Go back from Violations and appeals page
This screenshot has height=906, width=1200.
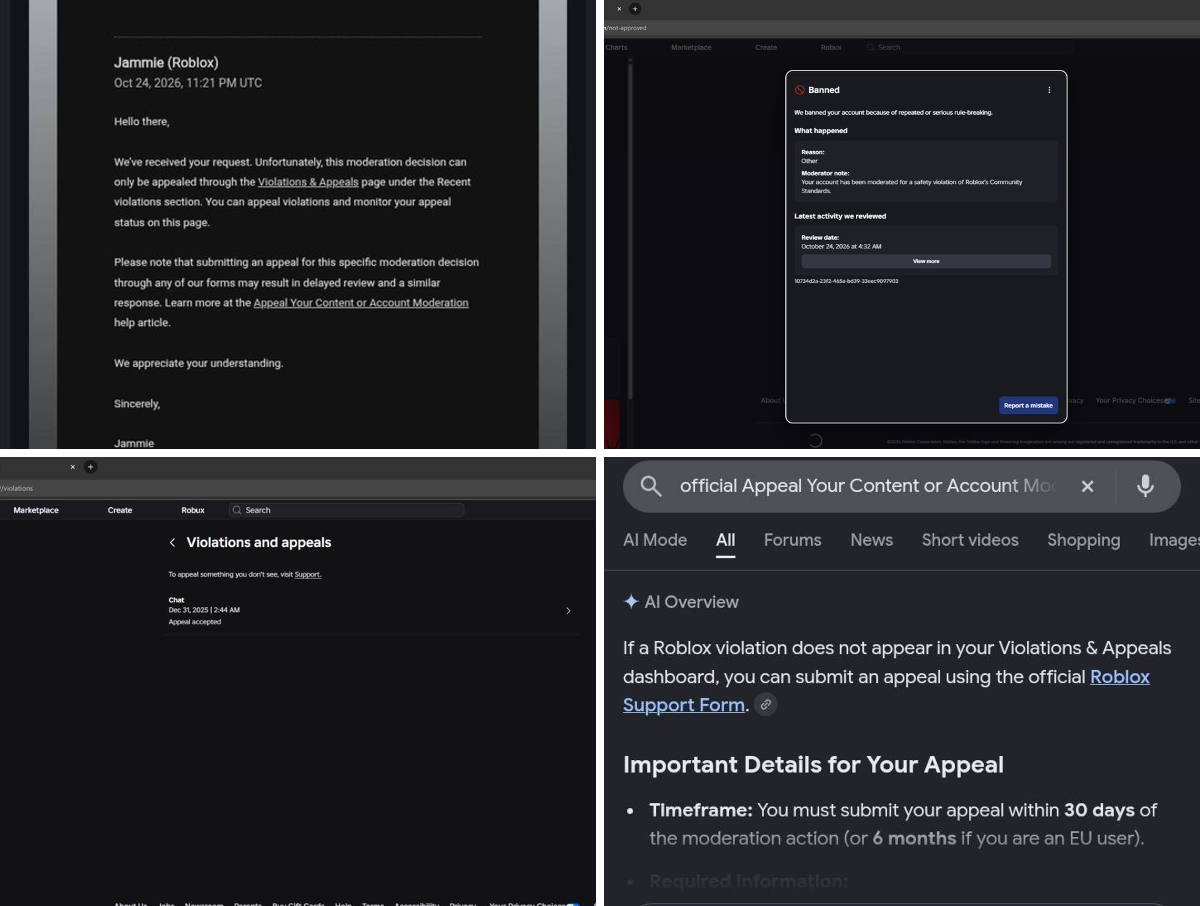(x=172, y=543)
